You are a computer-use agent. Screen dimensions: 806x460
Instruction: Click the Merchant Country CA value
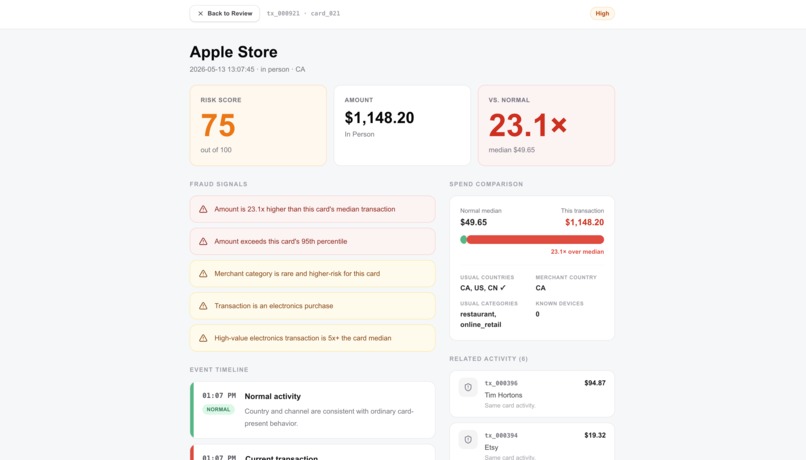[x=540, y=288]
